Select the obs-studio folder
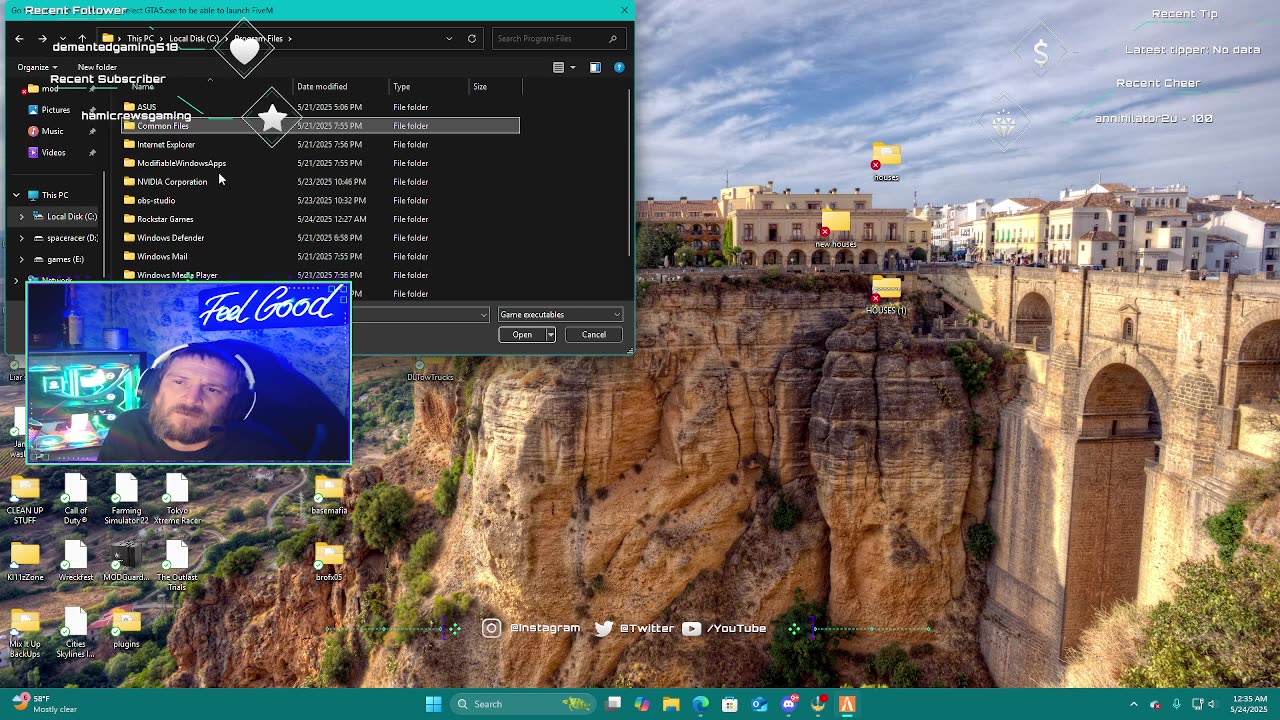 [x=156, y=201]
